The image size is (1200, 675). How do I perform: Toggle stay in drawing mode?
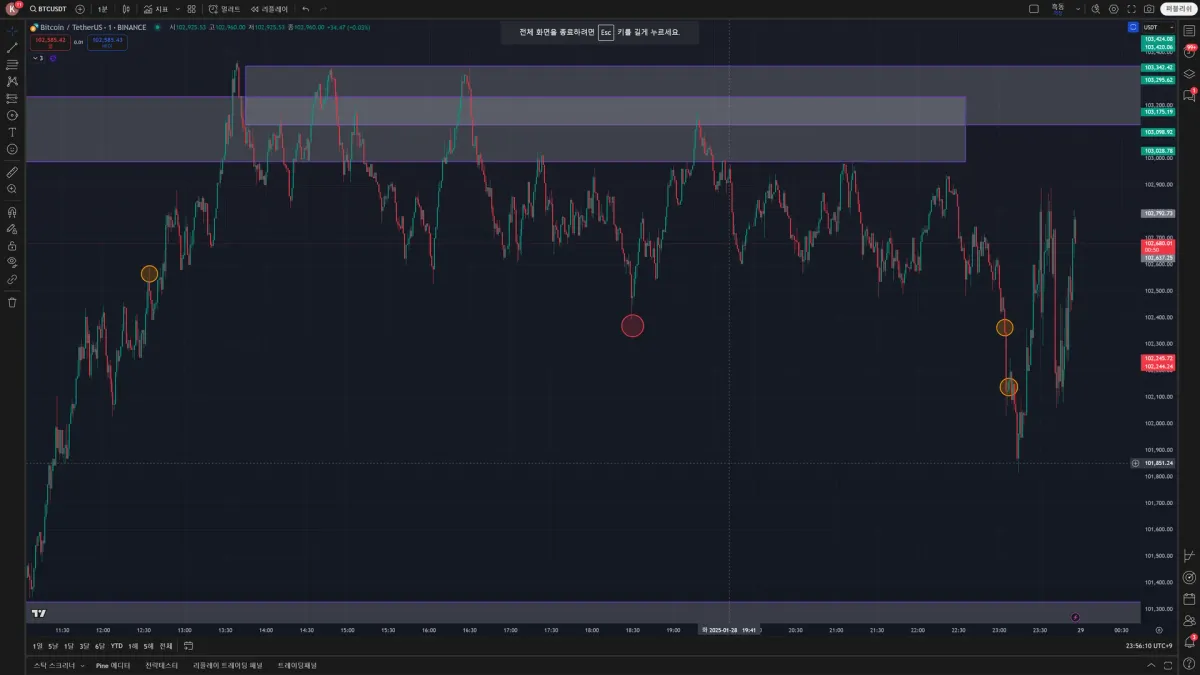tap(12, 228)
